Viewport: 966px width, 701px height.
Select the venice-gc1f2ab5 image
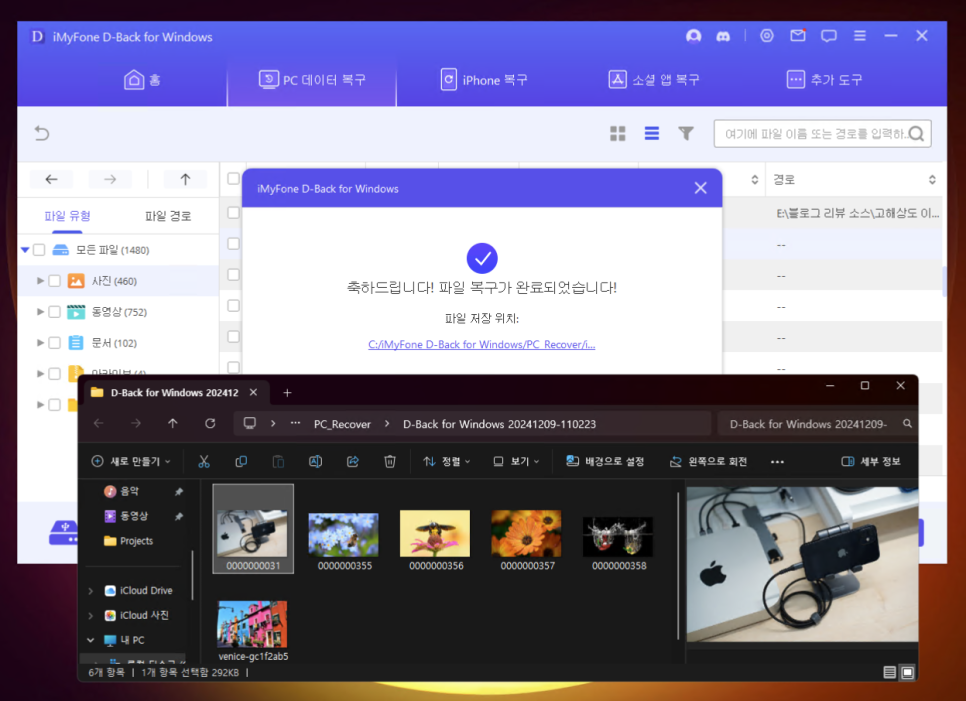pos(253,631)
